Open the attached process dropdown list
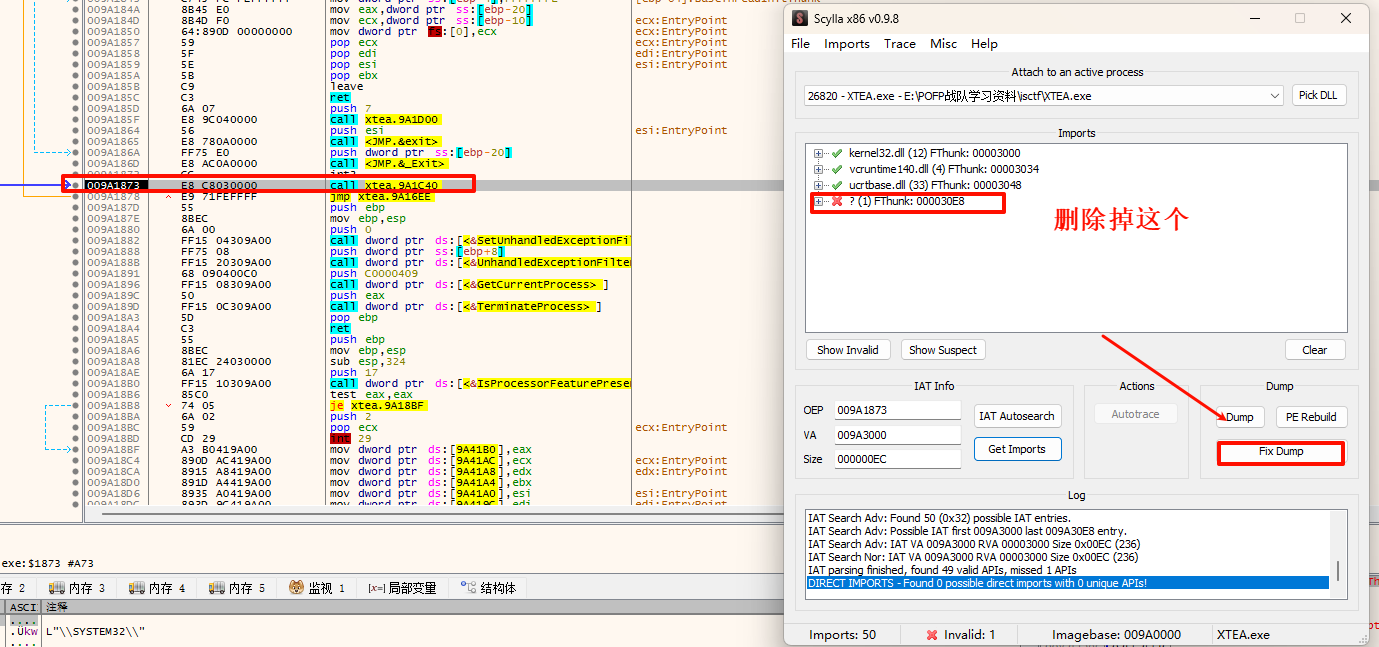The image size is (1379, 647). pyautogui.click(x=1274, y=96)
